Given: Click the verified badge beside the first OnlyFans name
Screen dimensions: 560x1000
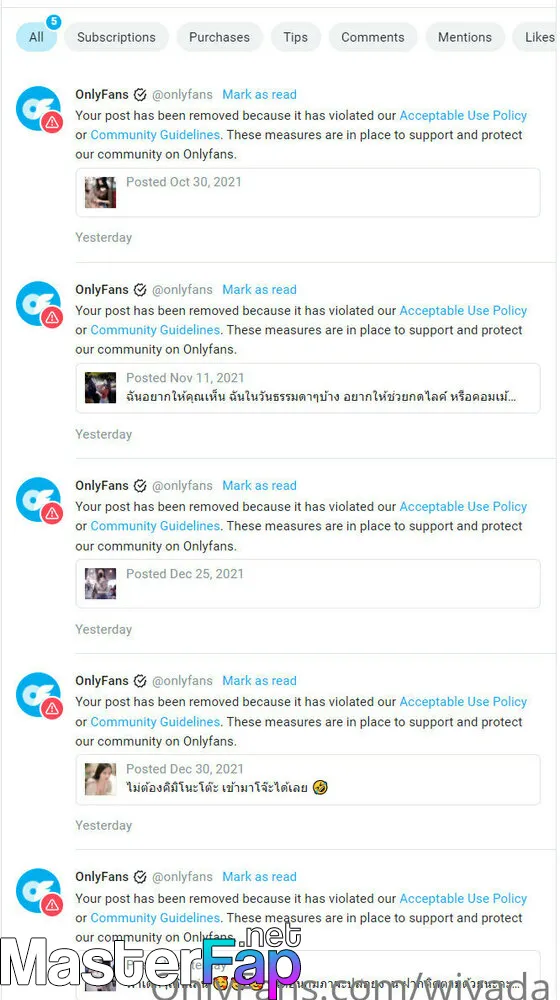Looking at the screenshot, I should 140,95.
